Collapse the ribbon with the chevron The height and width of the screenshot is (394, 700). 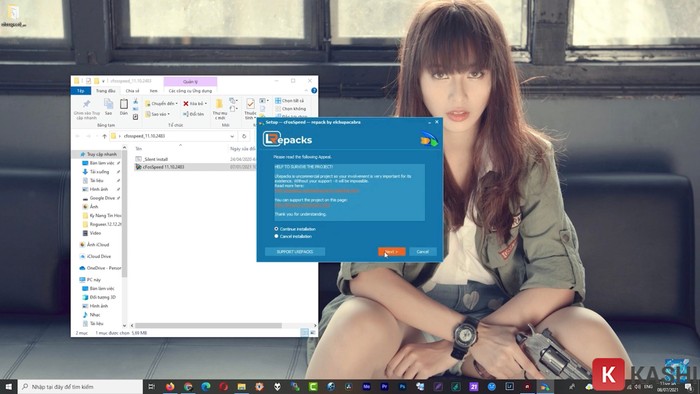click(x=306, y=91)
